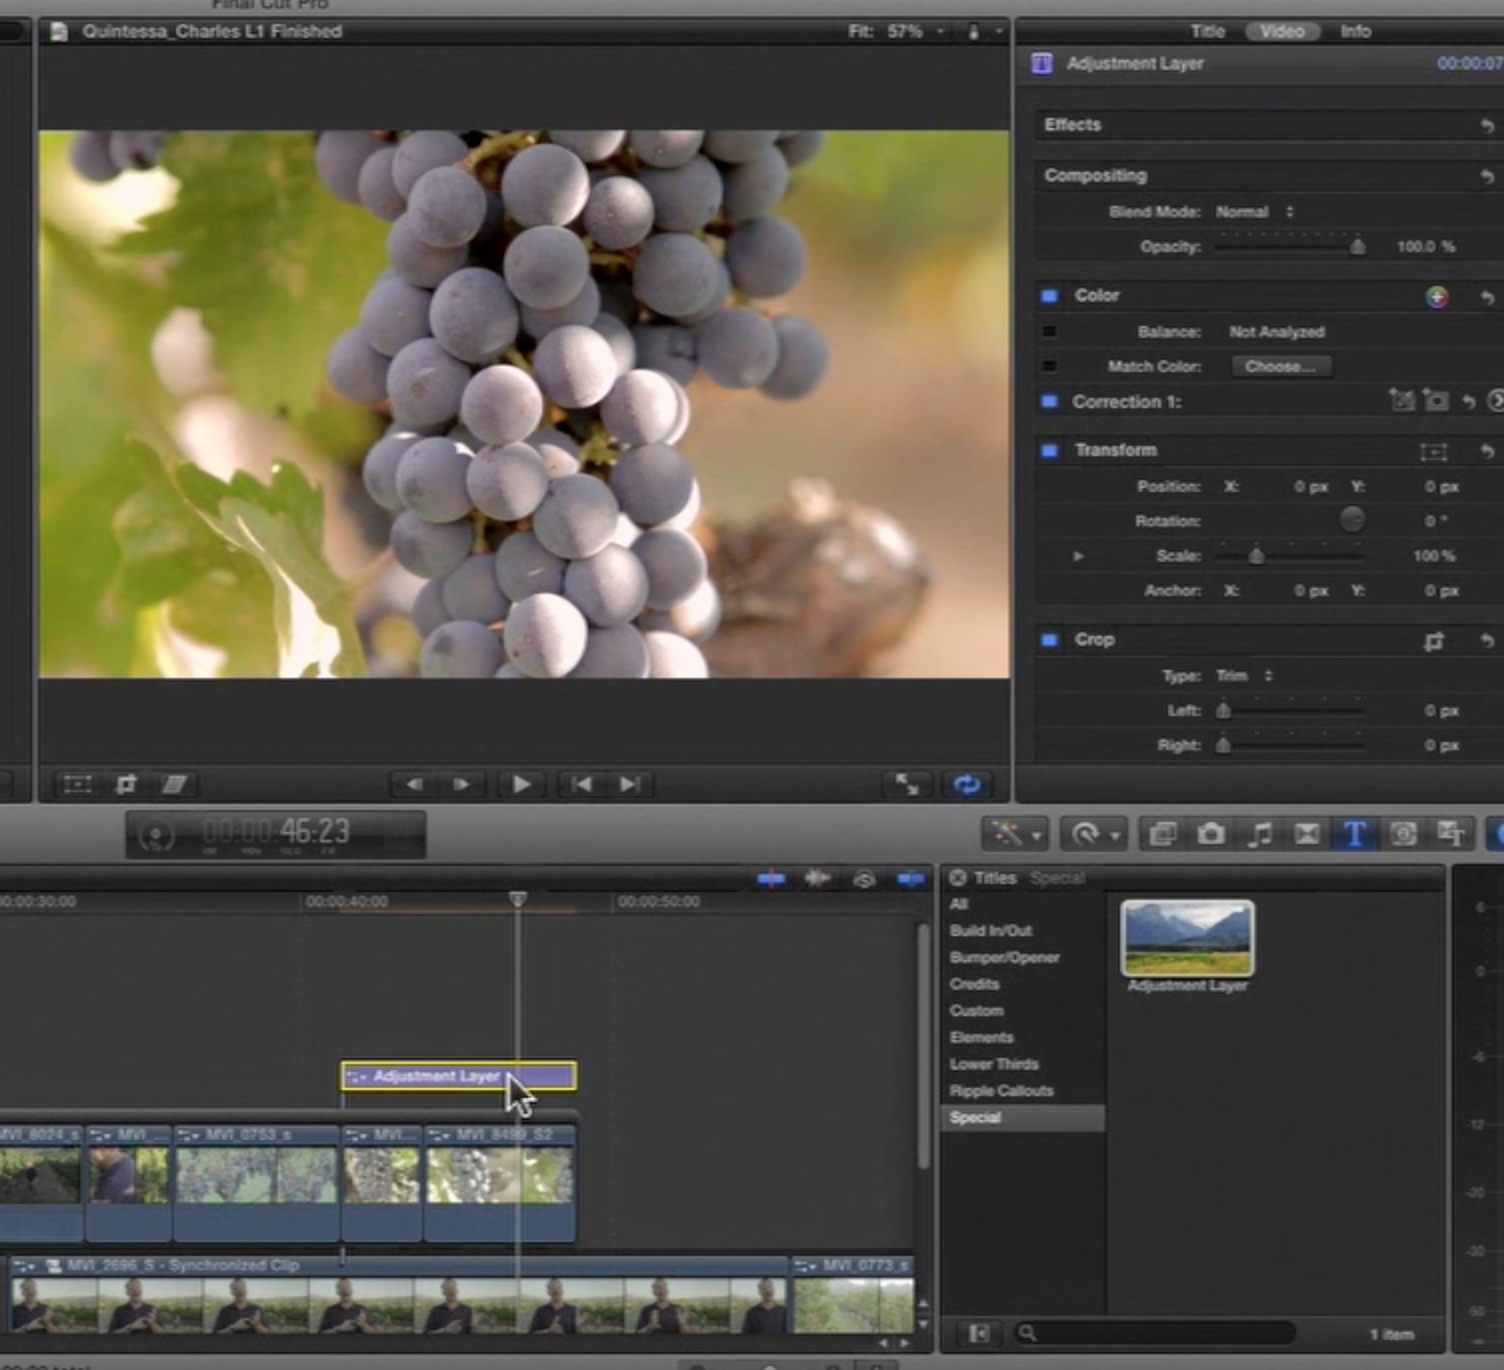Expand the Scale disclosure triangle
The height and width of the screenshot is (1370, 1504).
pyautogui.click(x=1078, y=556)
